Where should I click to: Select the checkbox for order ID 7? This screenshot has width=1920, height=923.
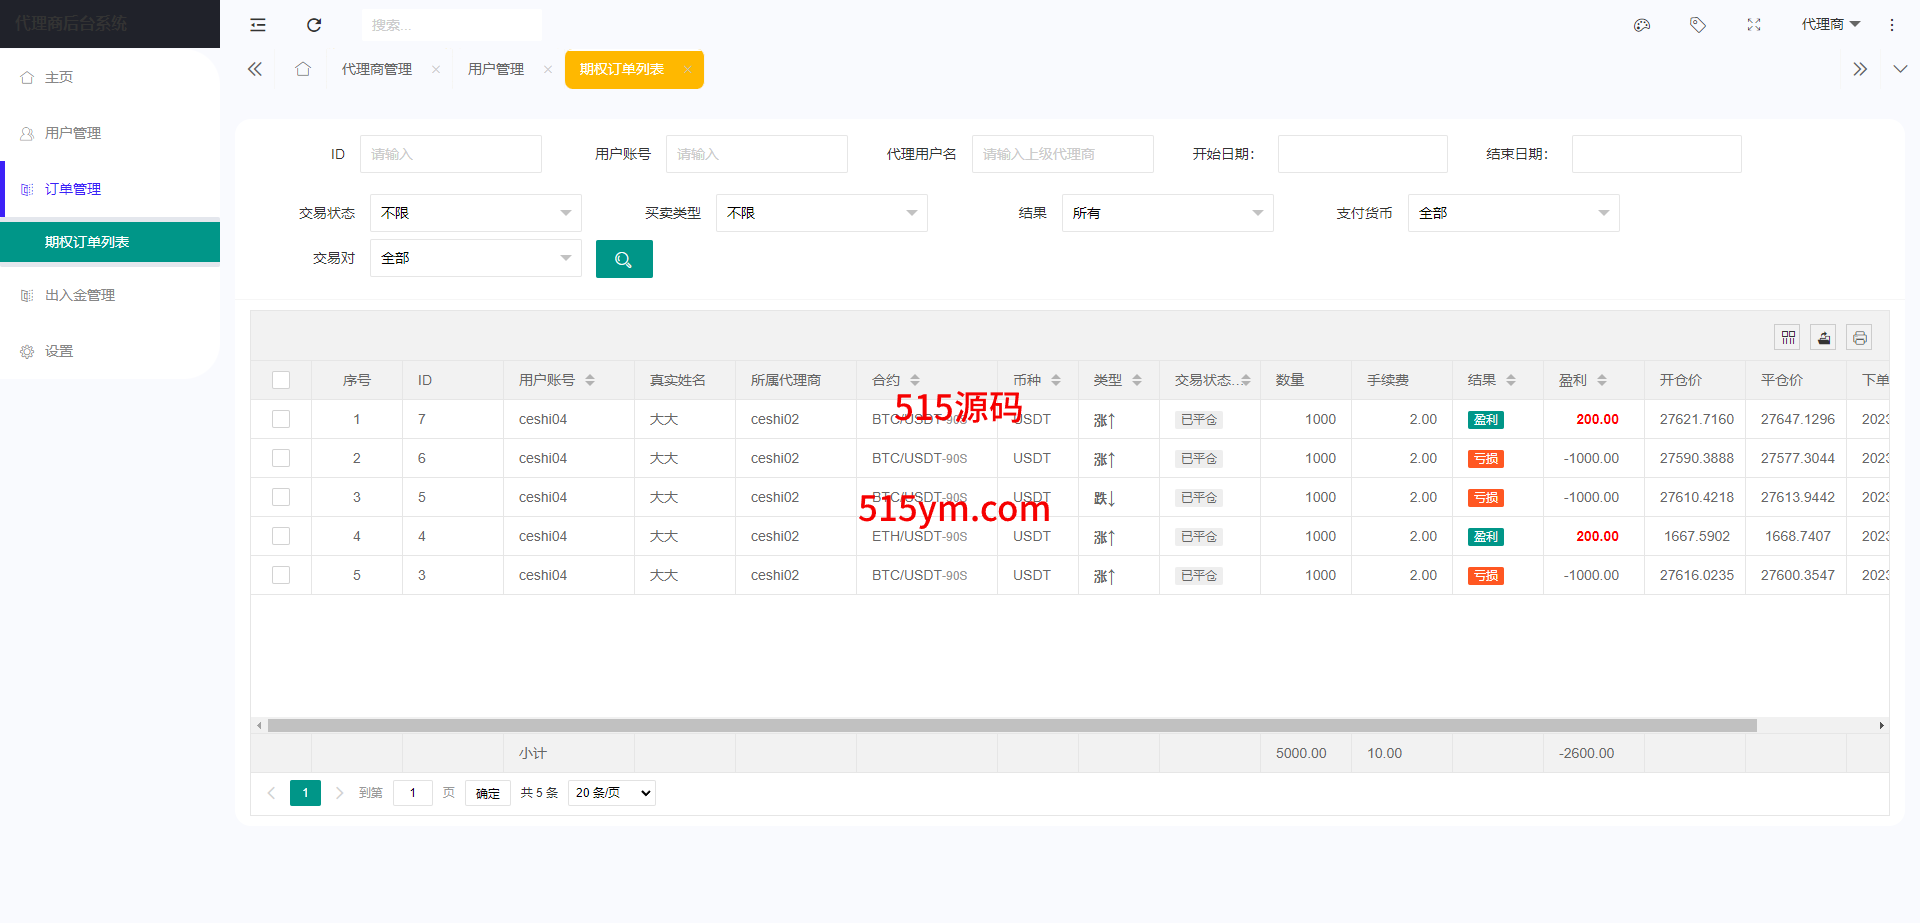[x=281, y=419]
